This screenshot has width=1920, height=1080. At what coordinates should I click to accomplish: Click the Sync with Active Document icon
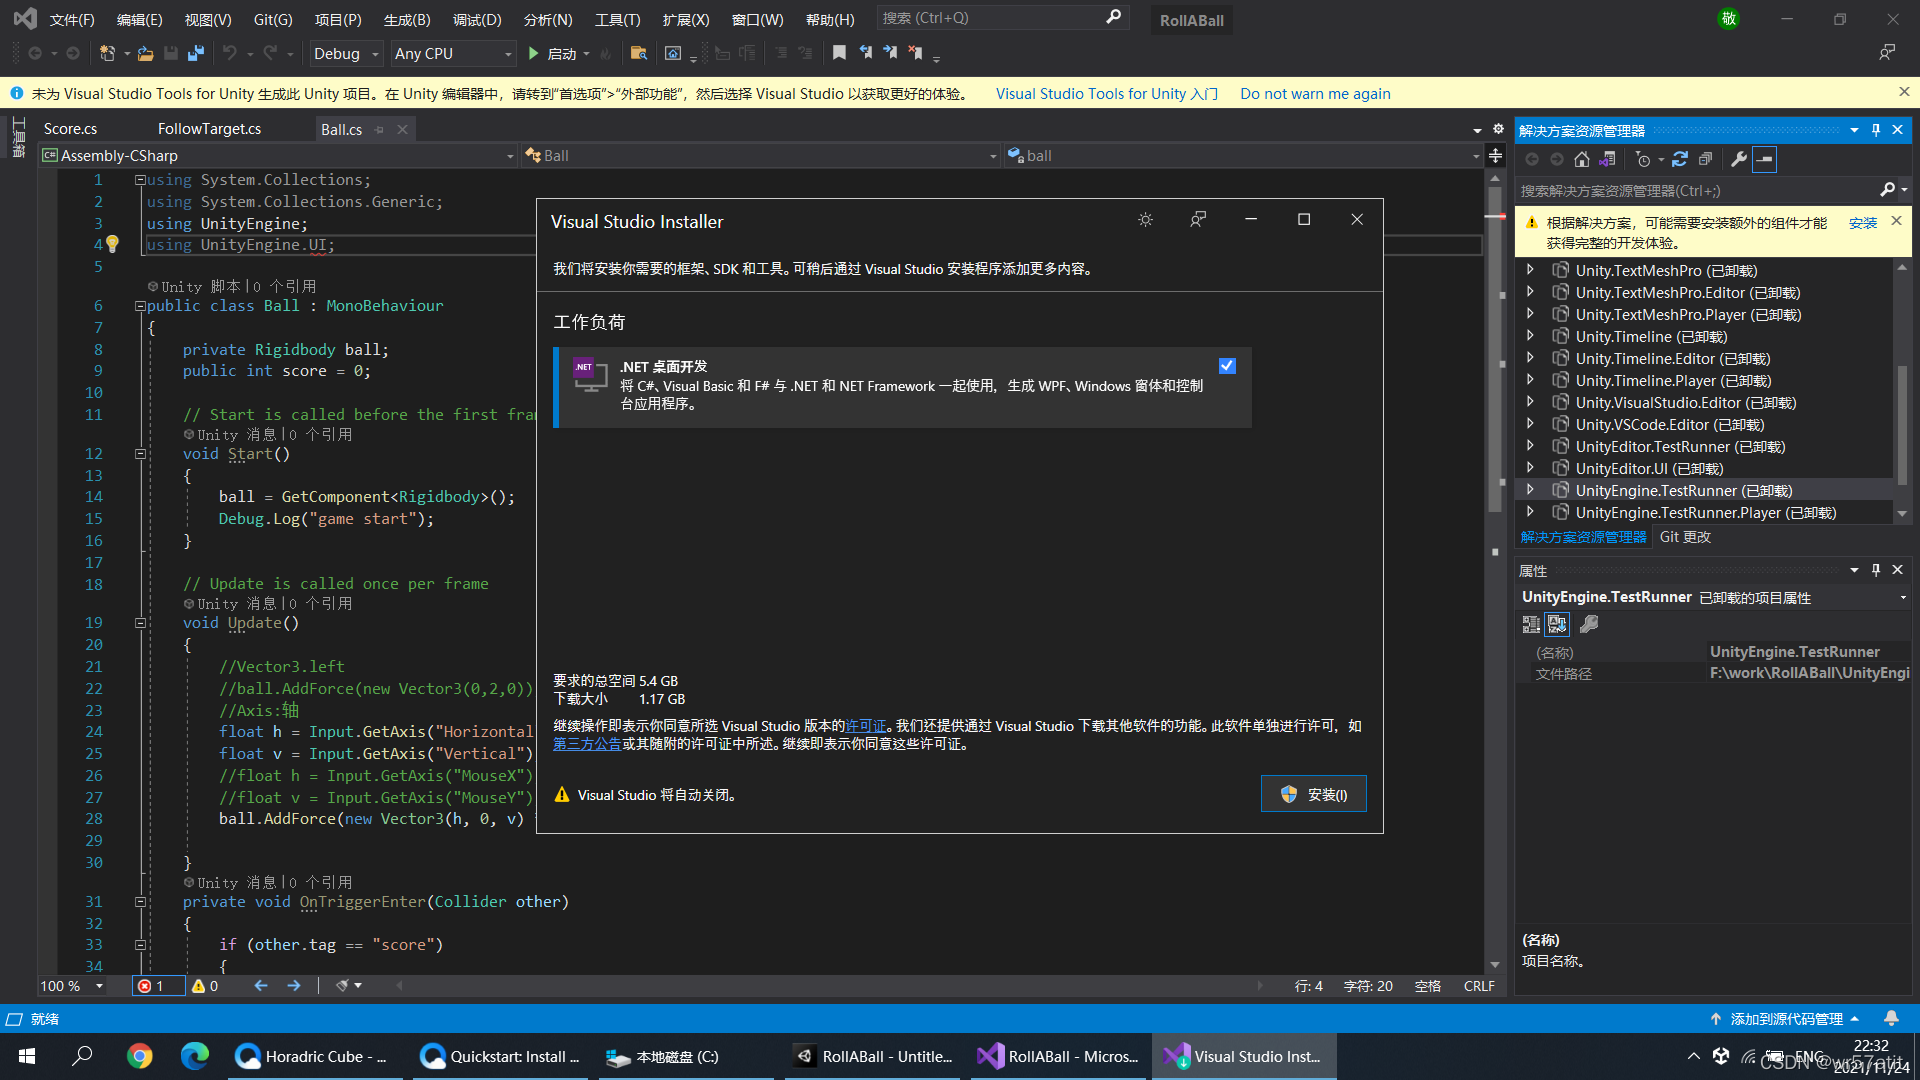click(1608, 159)
